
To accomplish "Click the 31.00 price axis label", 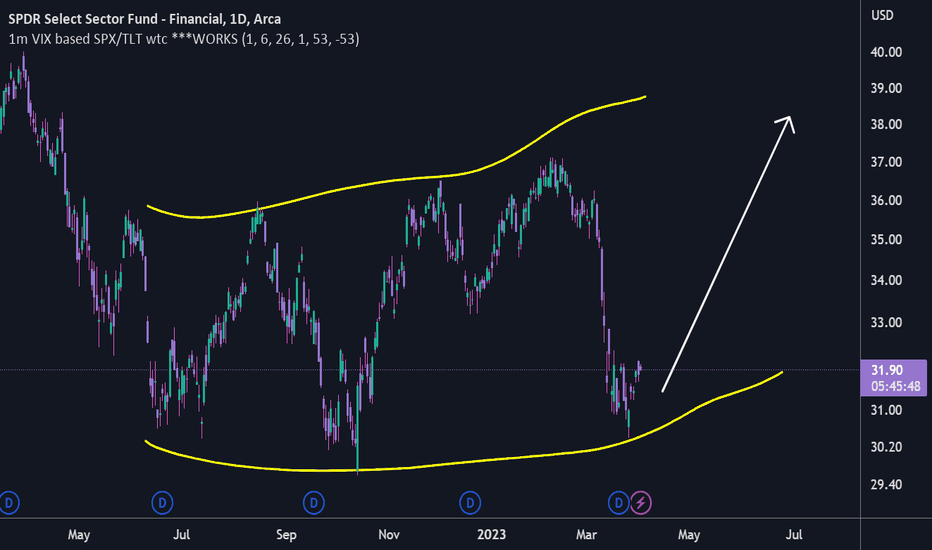I will tap(886, 410).
